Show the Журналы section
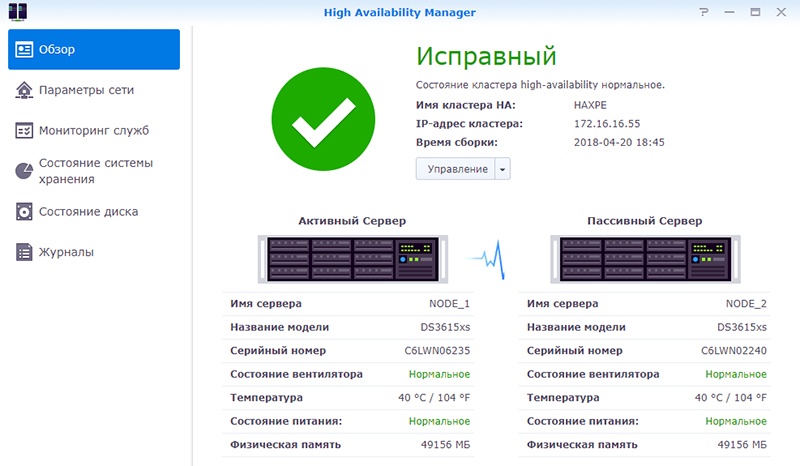800x466 pixels. click(94, 252)
